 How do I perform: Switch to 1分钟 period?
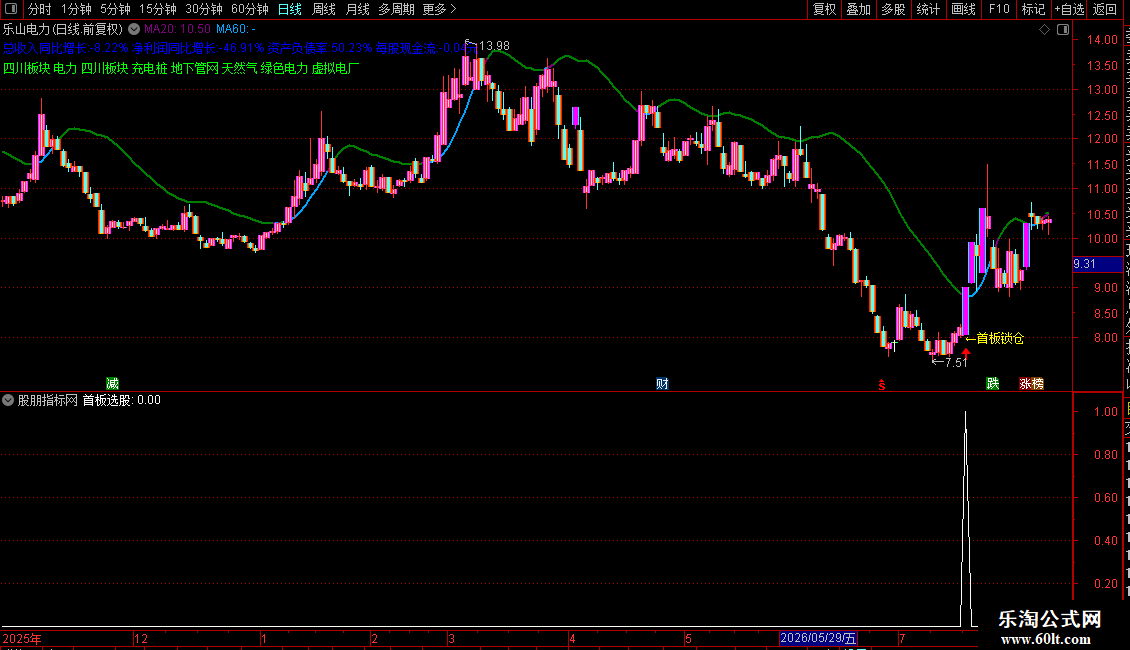point(76,9)
